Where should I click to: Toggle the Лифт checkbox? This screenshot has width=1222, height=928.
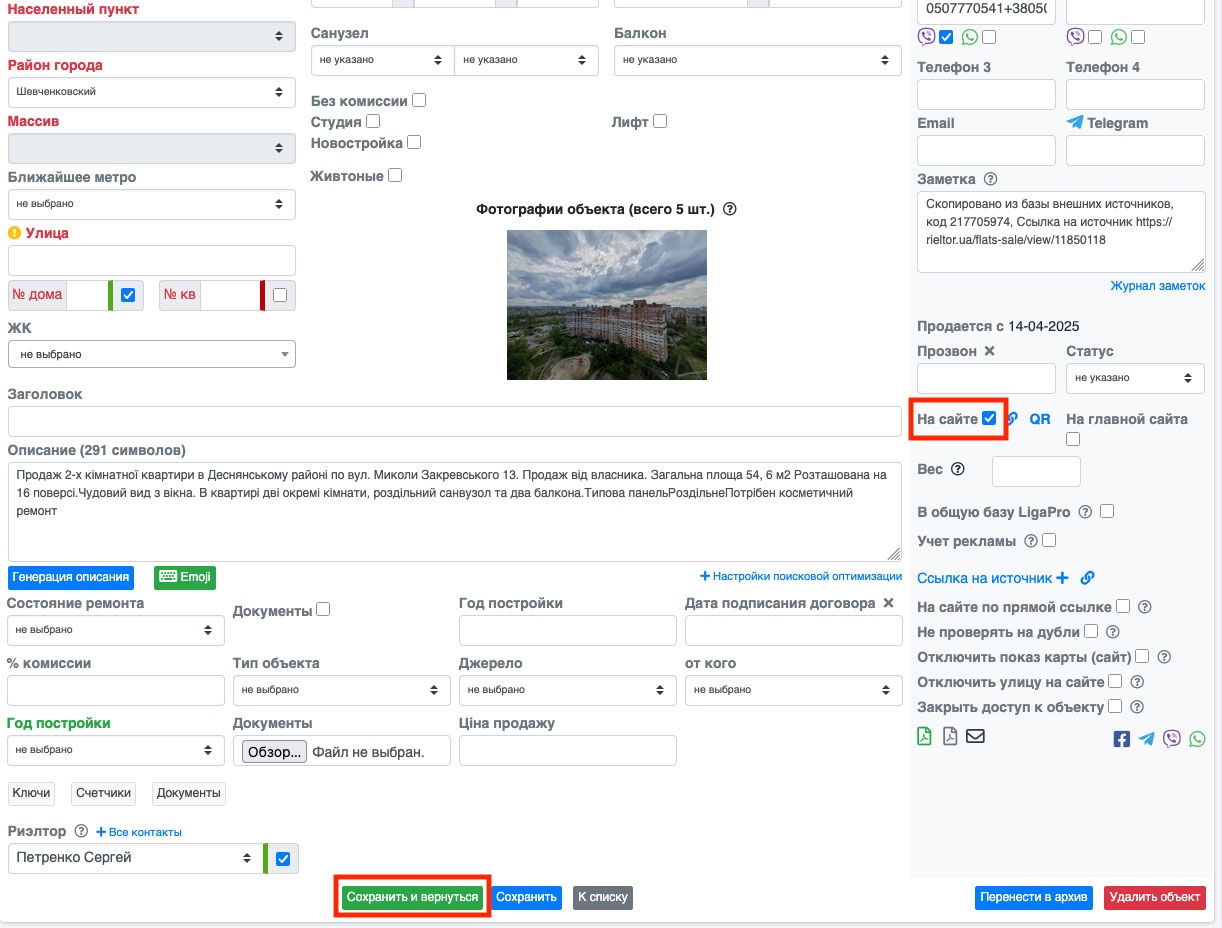point(659,121)
